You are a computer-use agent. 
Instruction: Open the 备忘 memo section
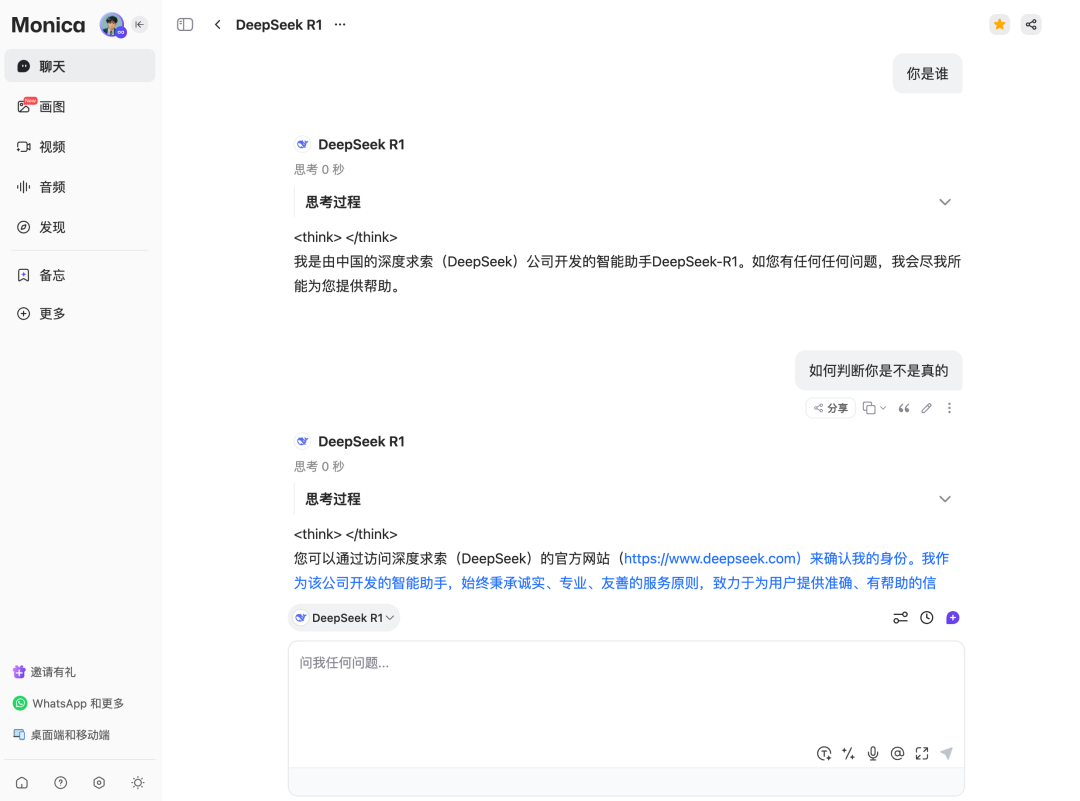pos(80,275)
